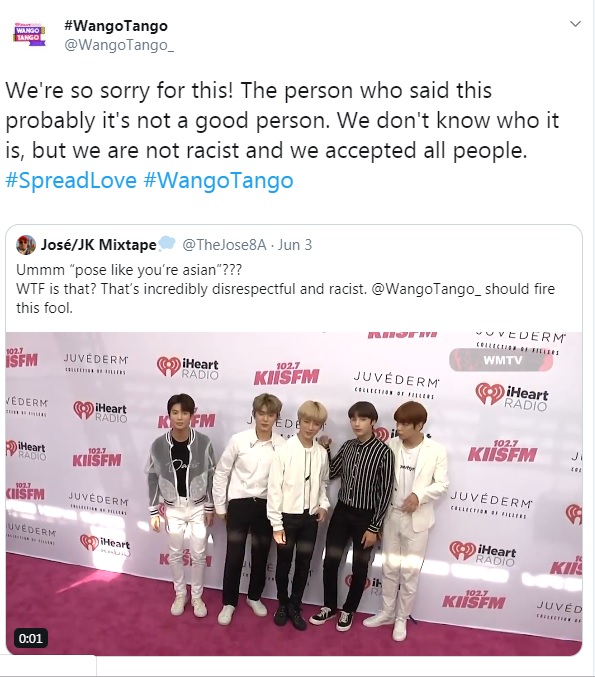595x677 pixels.
Task: Click the JUVÉDERM logo in backdrop top left
Action: tap(95, 364)
